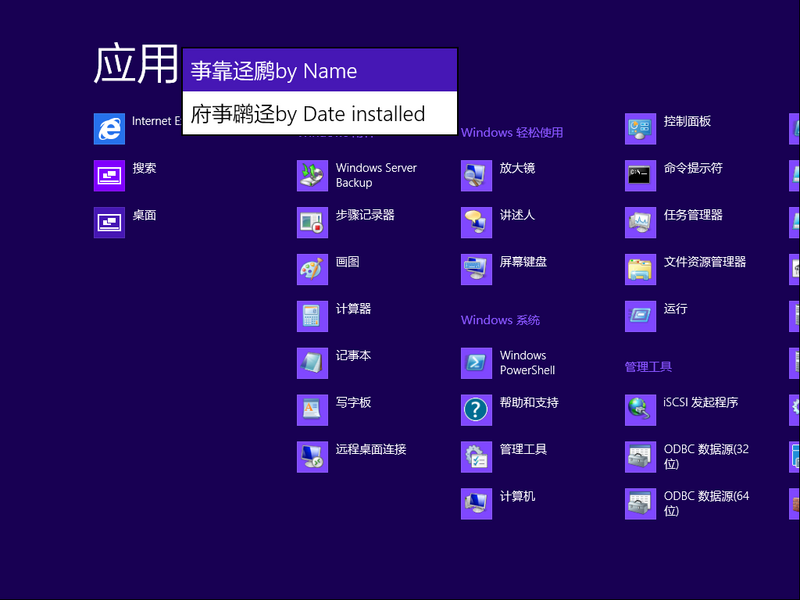Start the 放大镜 magnifier icon
This screenshot has width=800, height=600.
pos(477,176)
